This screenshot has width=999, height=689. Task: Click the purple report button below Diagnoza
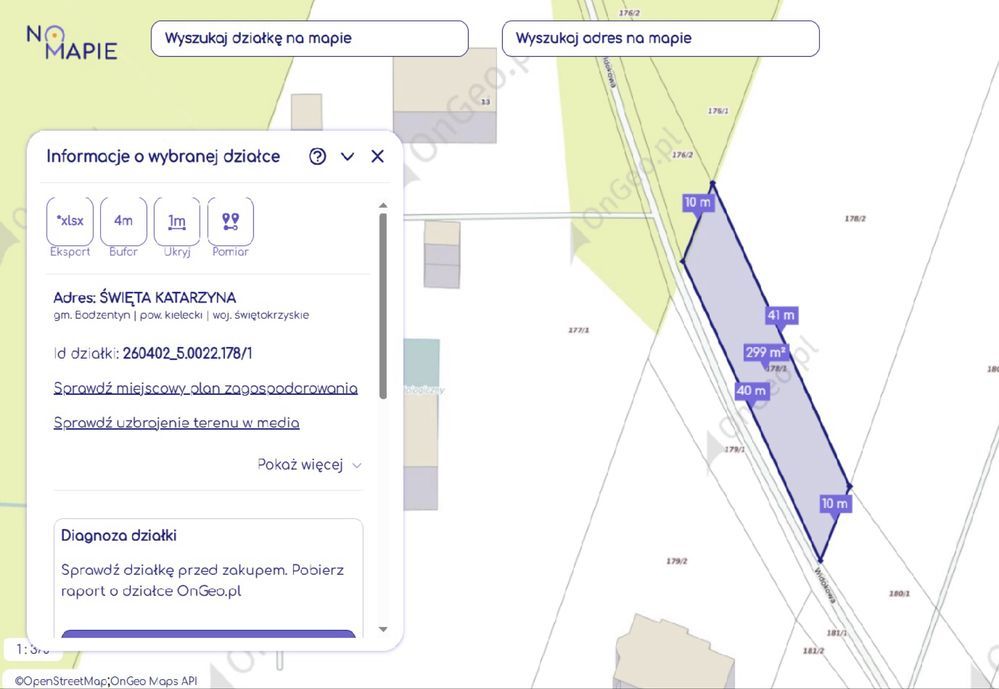208,633
